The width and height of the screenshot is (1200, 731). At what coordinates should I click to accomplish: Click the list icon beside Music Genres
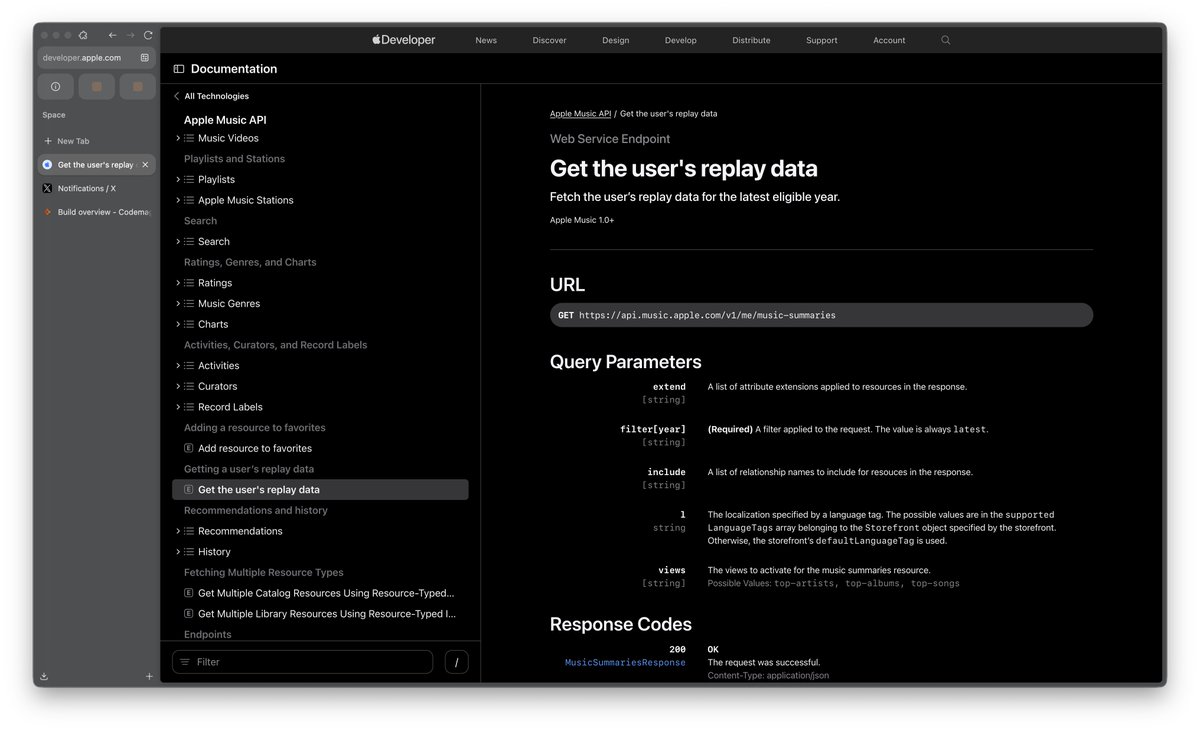click(x=189, y=303)
